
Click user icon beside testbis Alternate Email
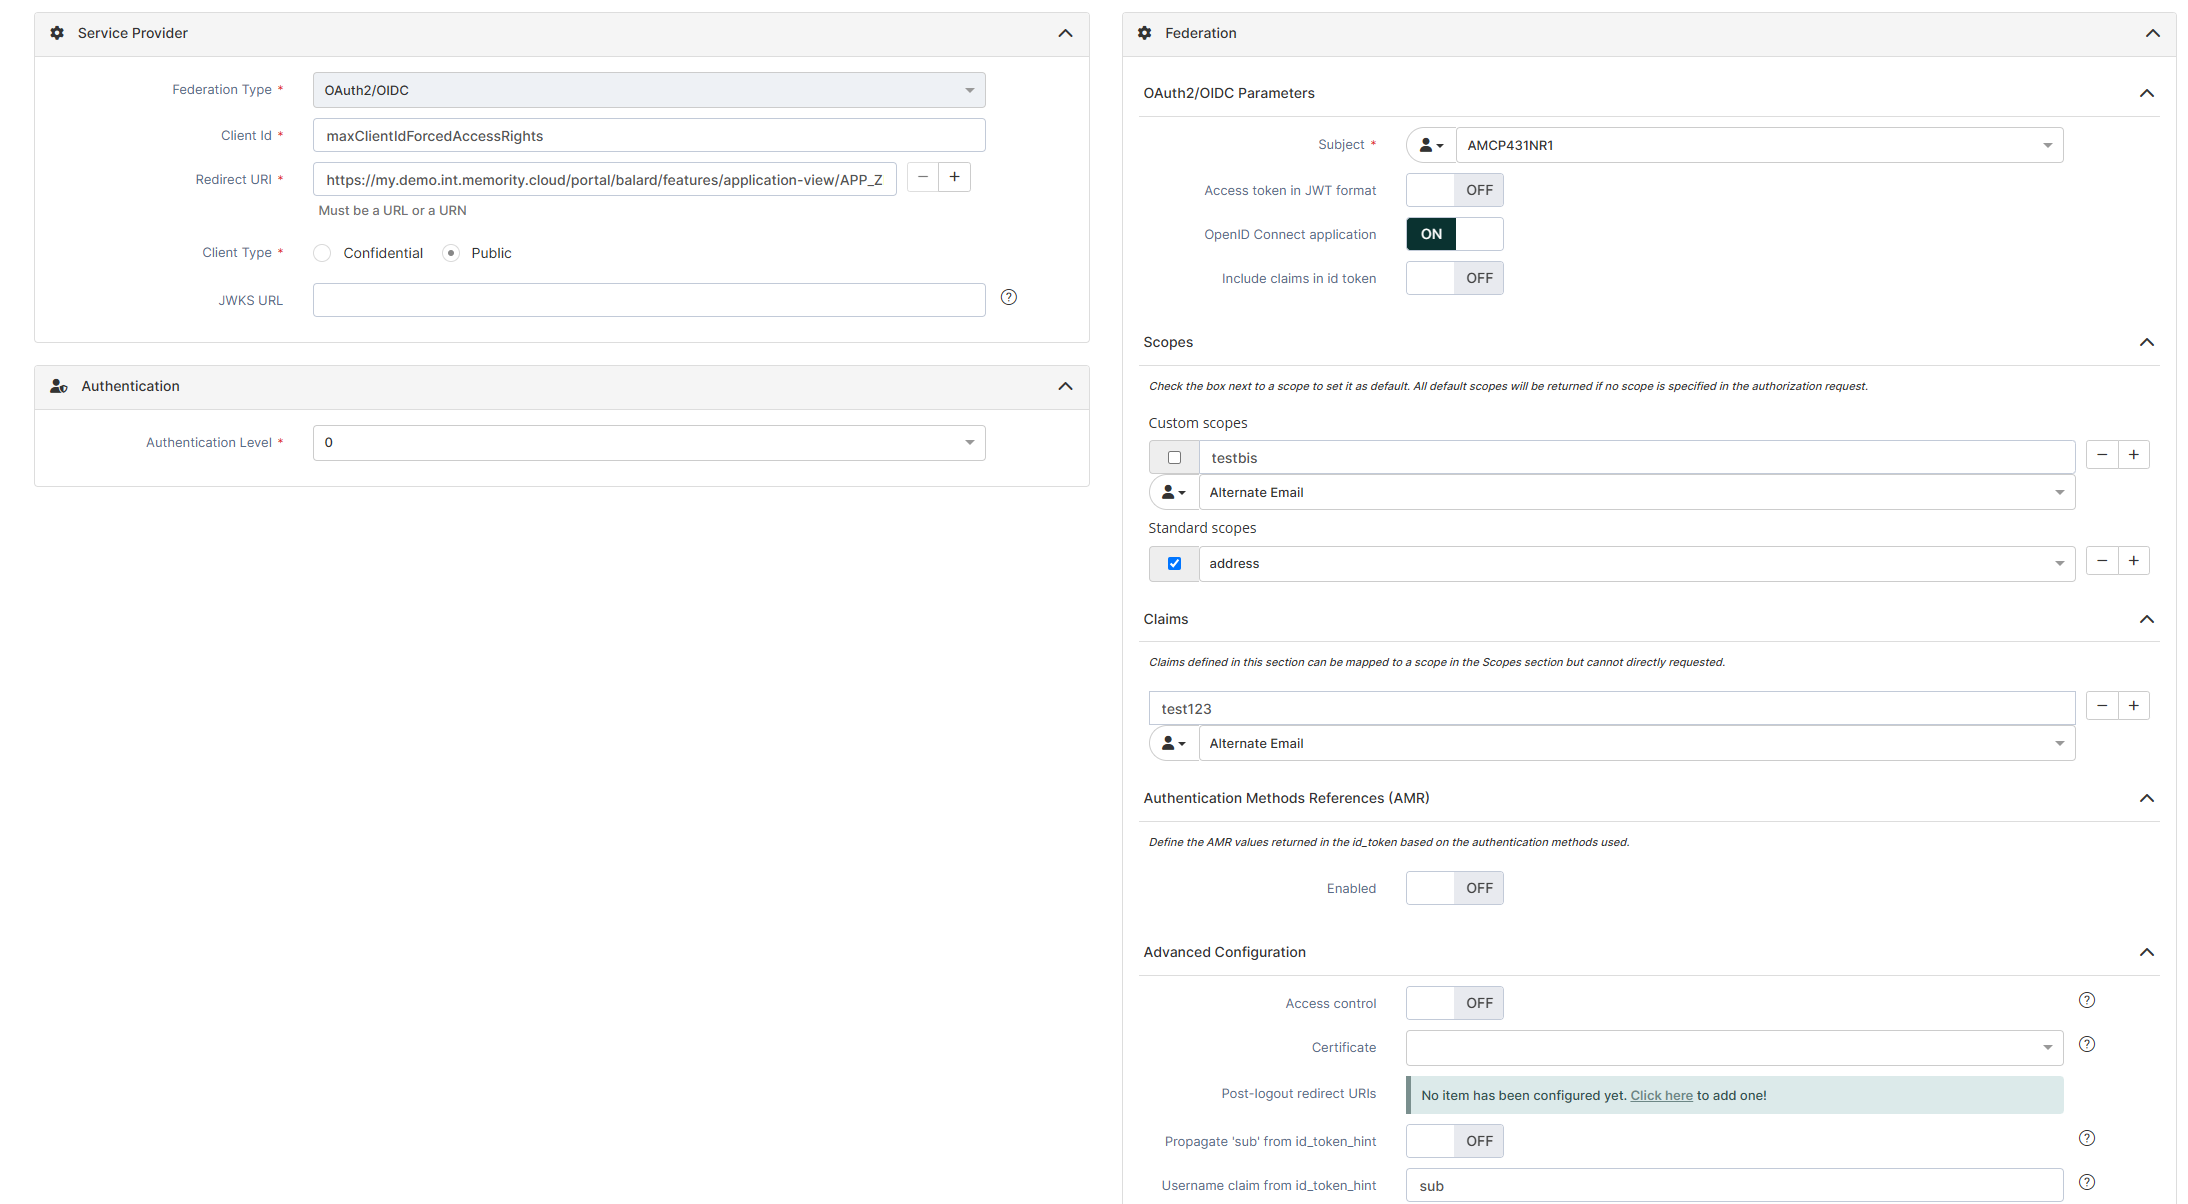(1174, 492)
